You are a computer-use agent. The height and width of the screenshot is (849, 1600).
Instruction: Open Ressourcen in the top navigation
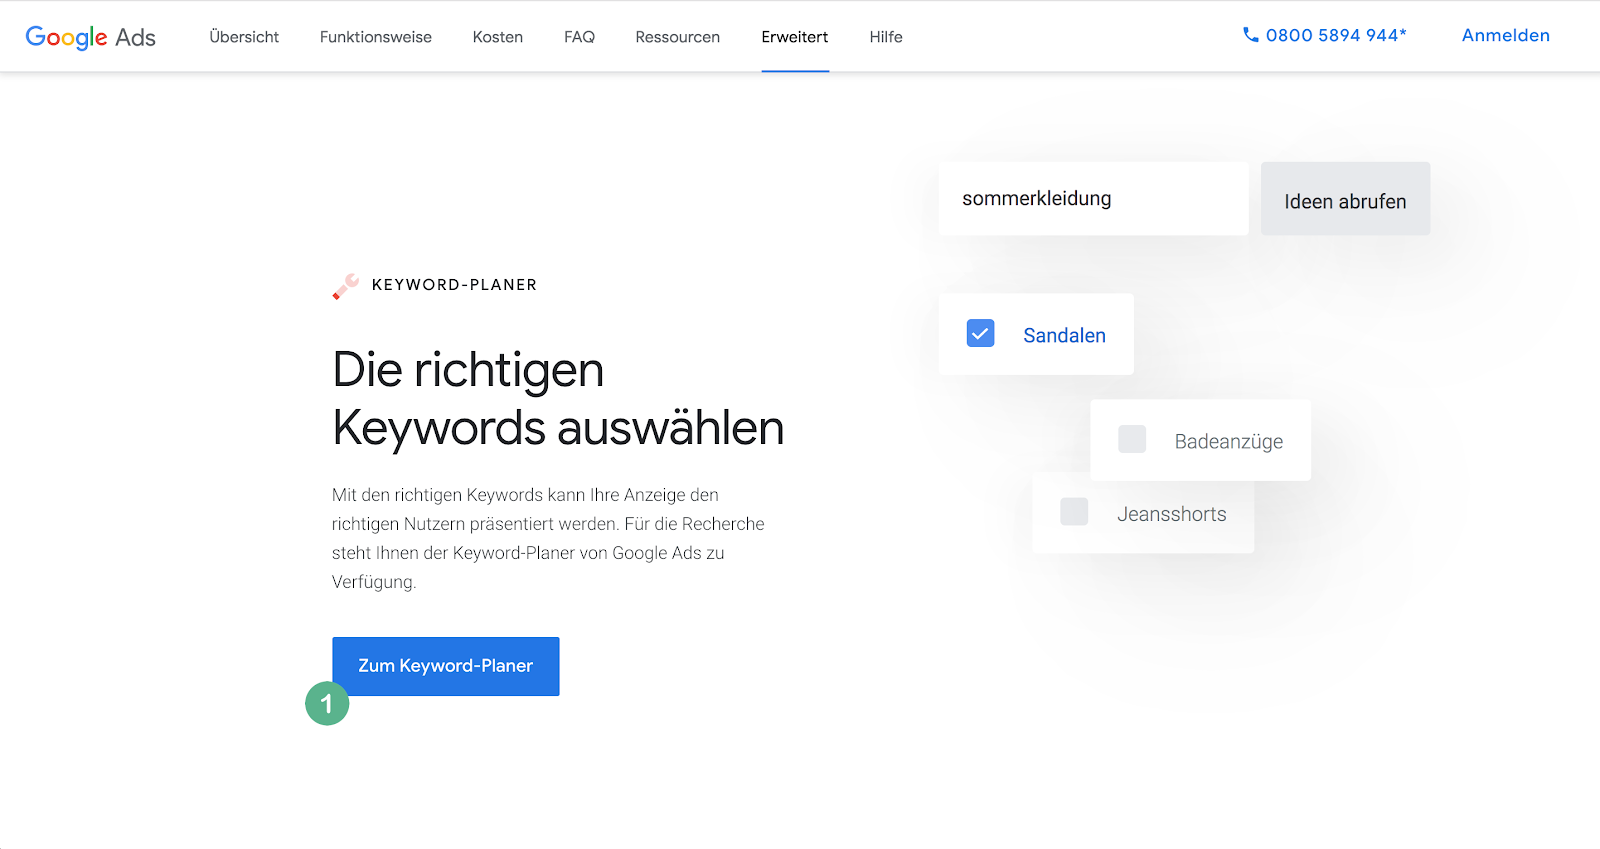pyautogui.click(x=677, y=37)
